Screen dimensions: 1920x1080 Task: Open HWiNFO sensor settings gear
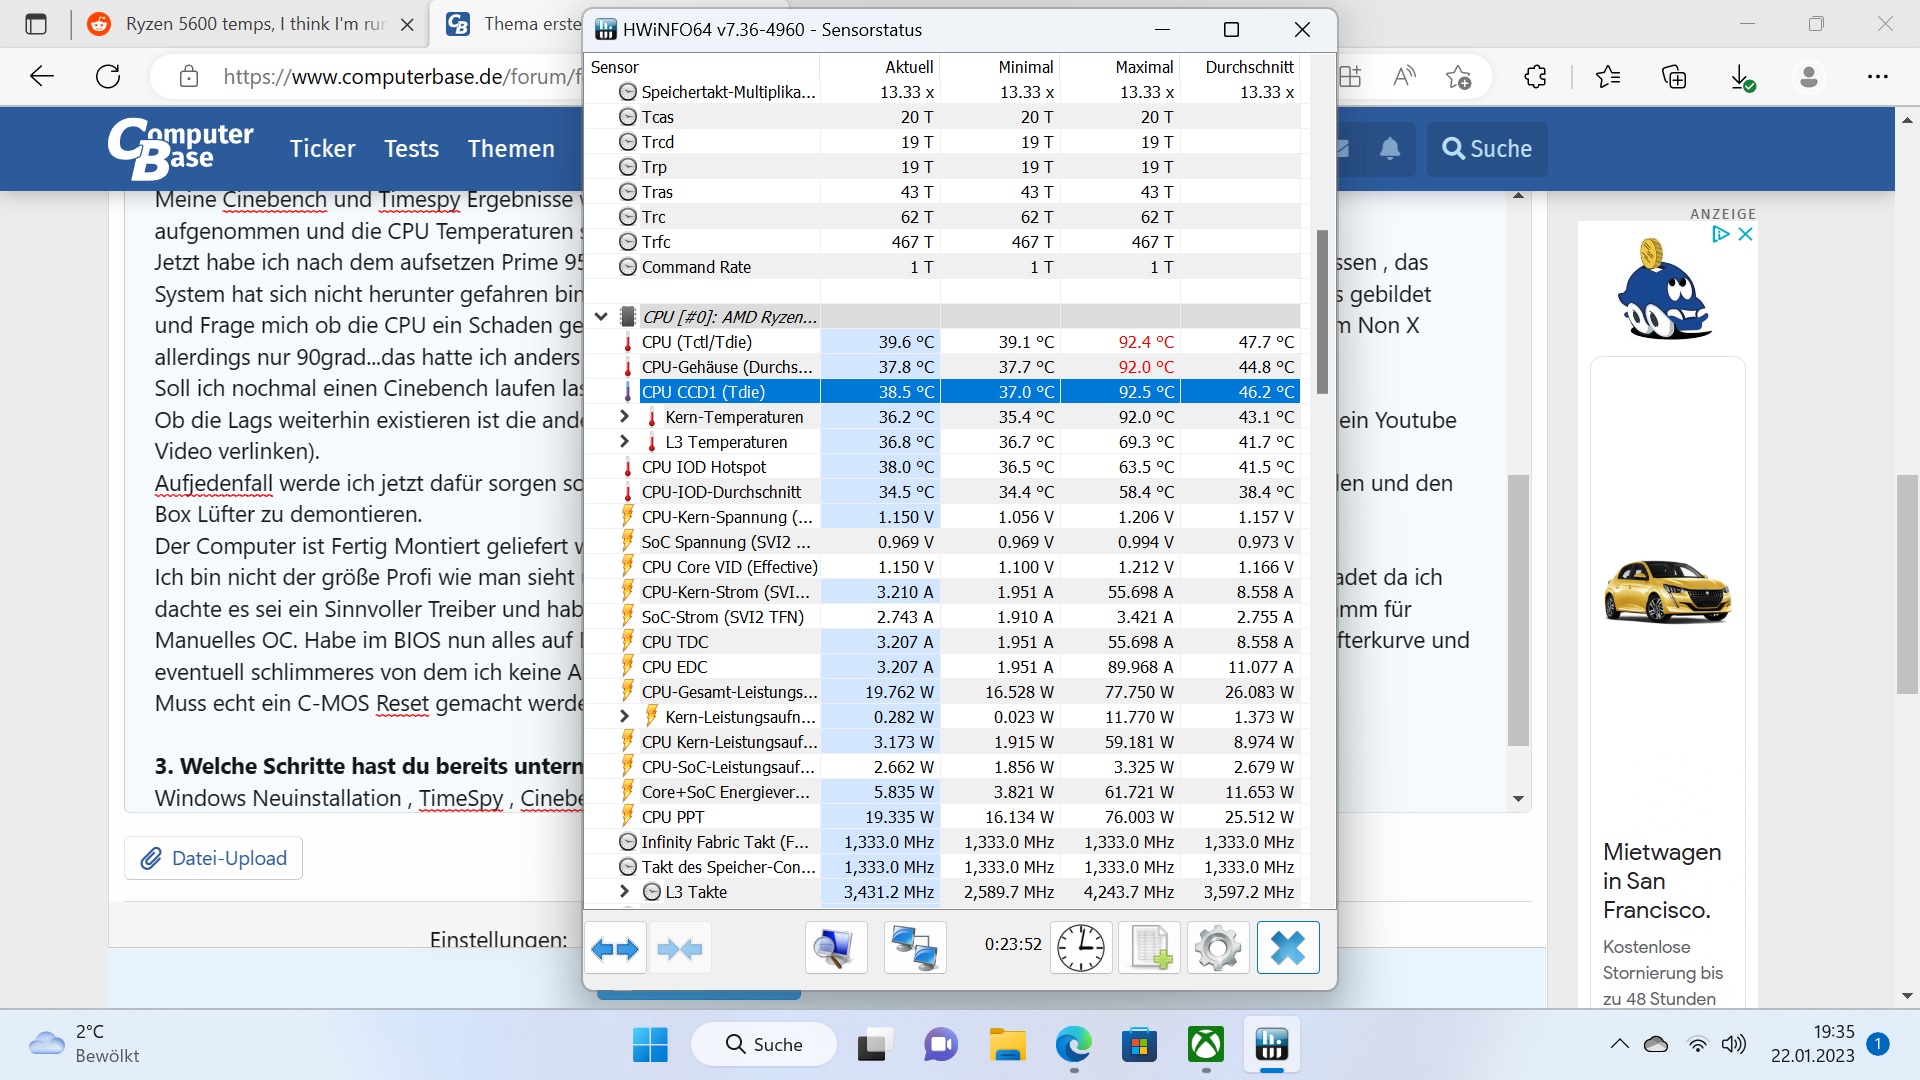point(1217,948)
